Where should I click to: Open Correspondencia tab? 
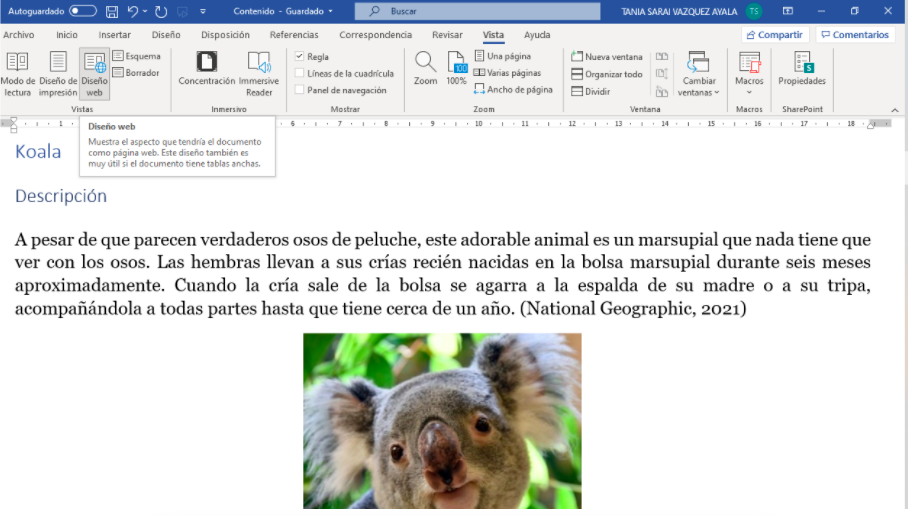click(376, 35)
